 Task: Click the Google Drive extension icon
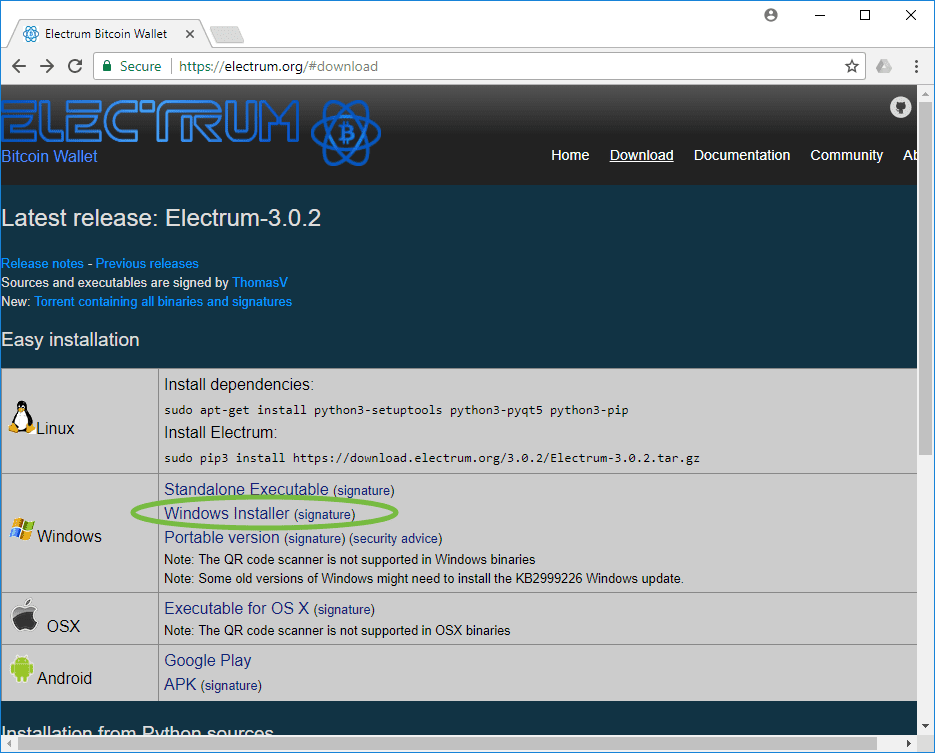click(884, 66)
